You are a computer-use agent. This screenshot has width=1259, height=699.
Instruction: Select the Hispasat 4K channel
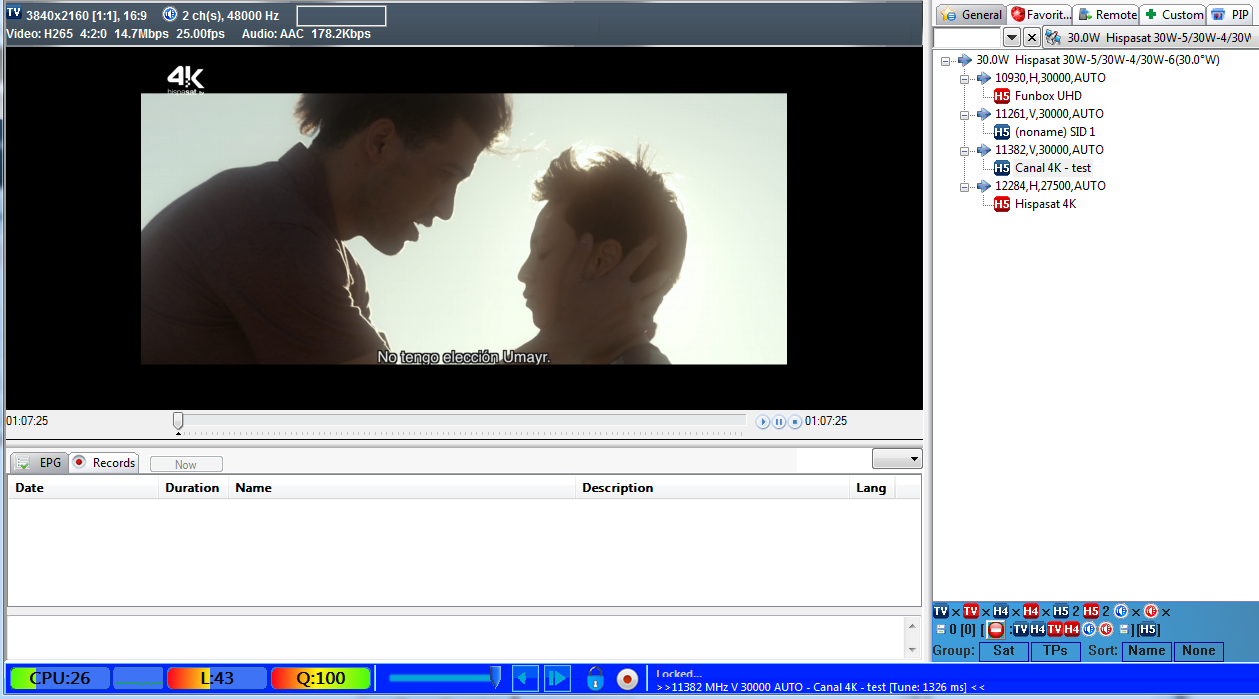[1045, 204]
